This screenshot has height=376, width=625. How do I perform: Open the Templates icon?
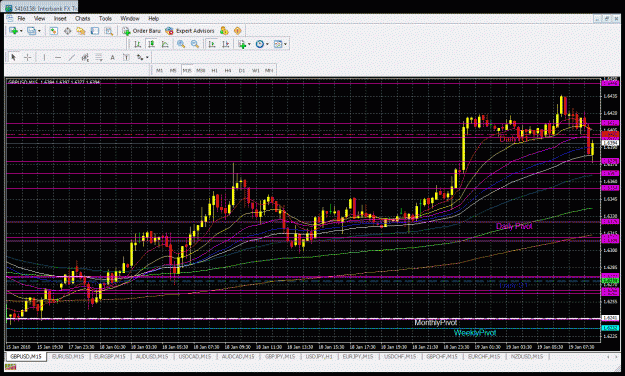(x=278, y=44)
